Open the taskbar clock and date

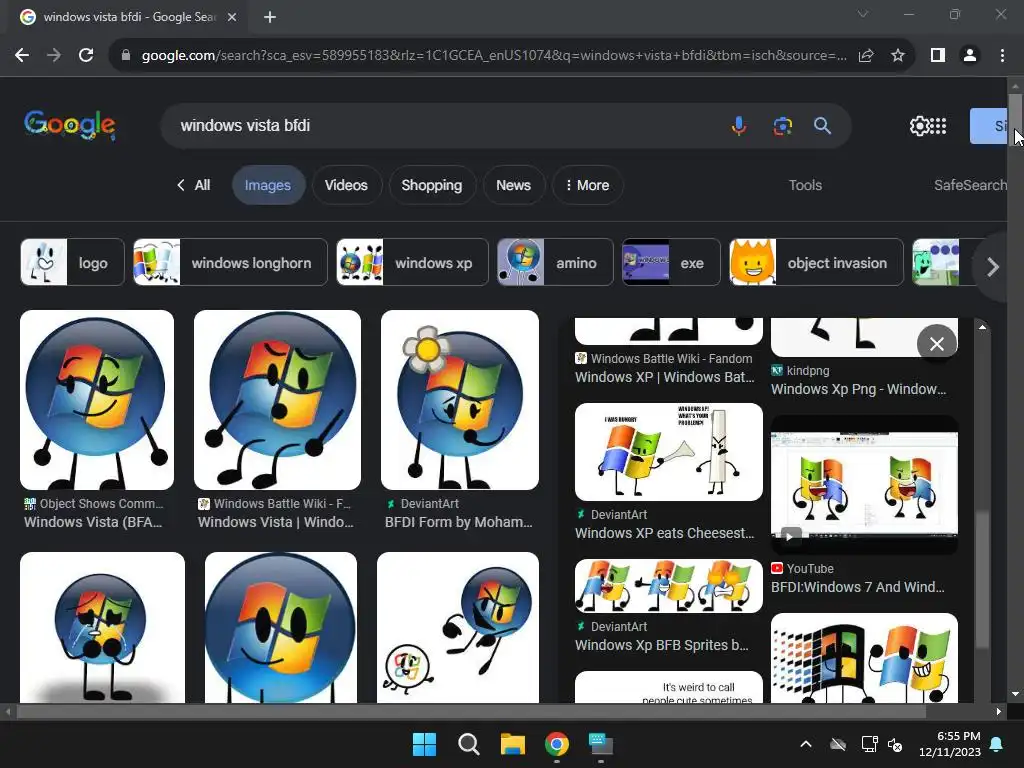[950, 744]
